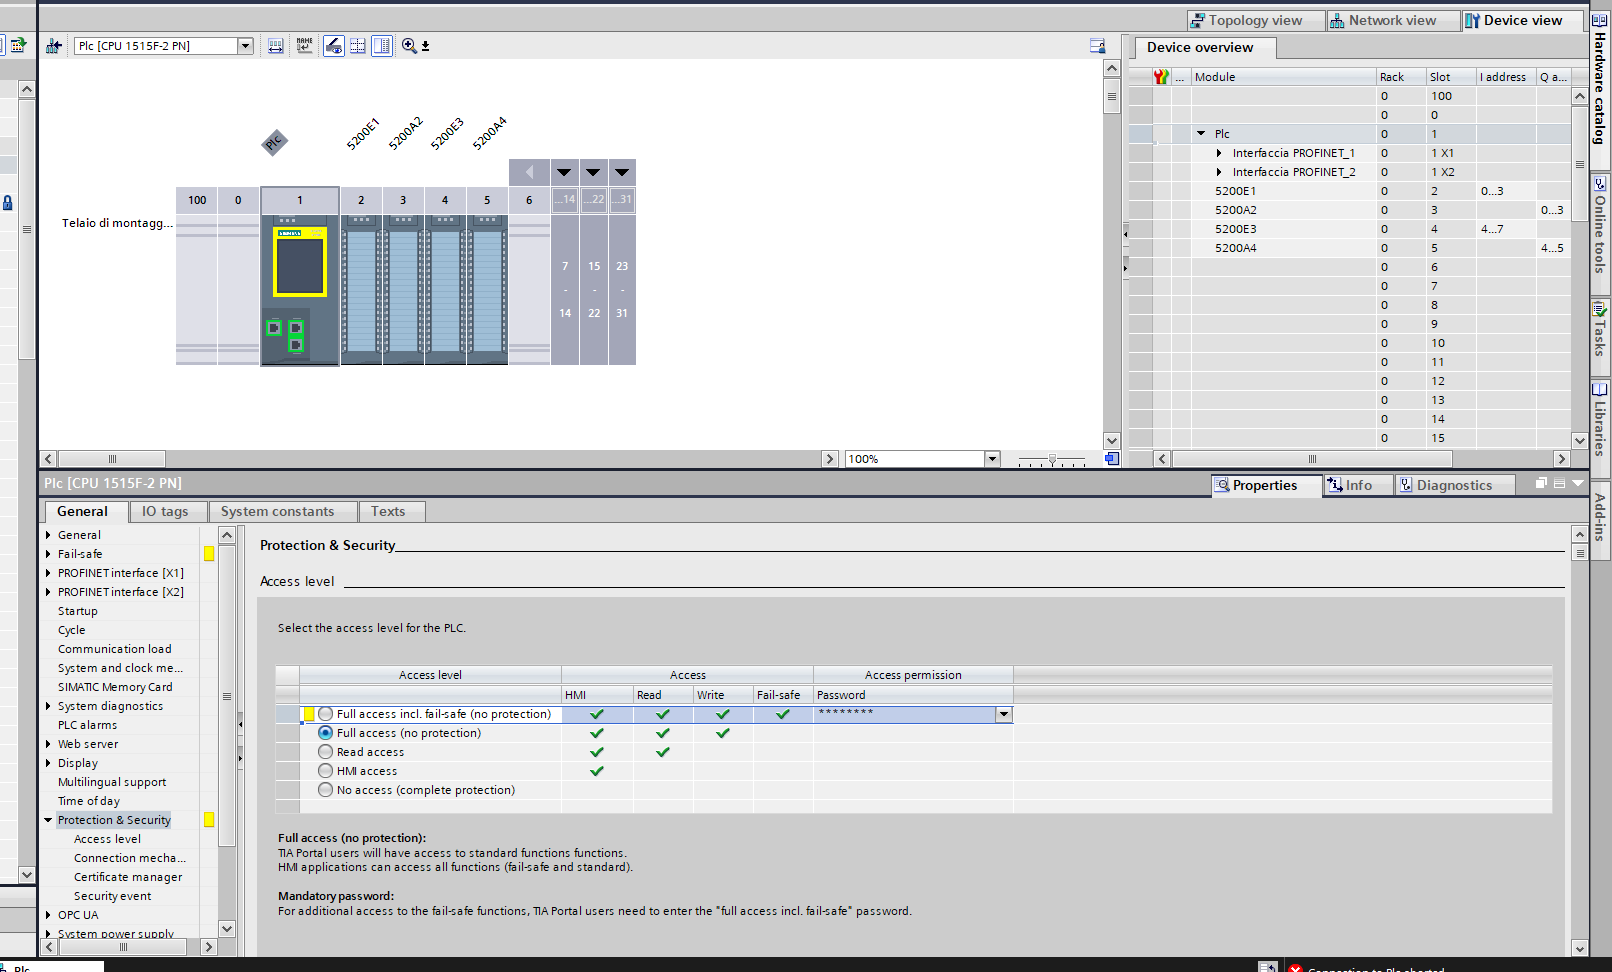Toggle the module visibility eye icon
Image resolution: width=1612 pixels, height=972 pixels.
click(334, 46)
